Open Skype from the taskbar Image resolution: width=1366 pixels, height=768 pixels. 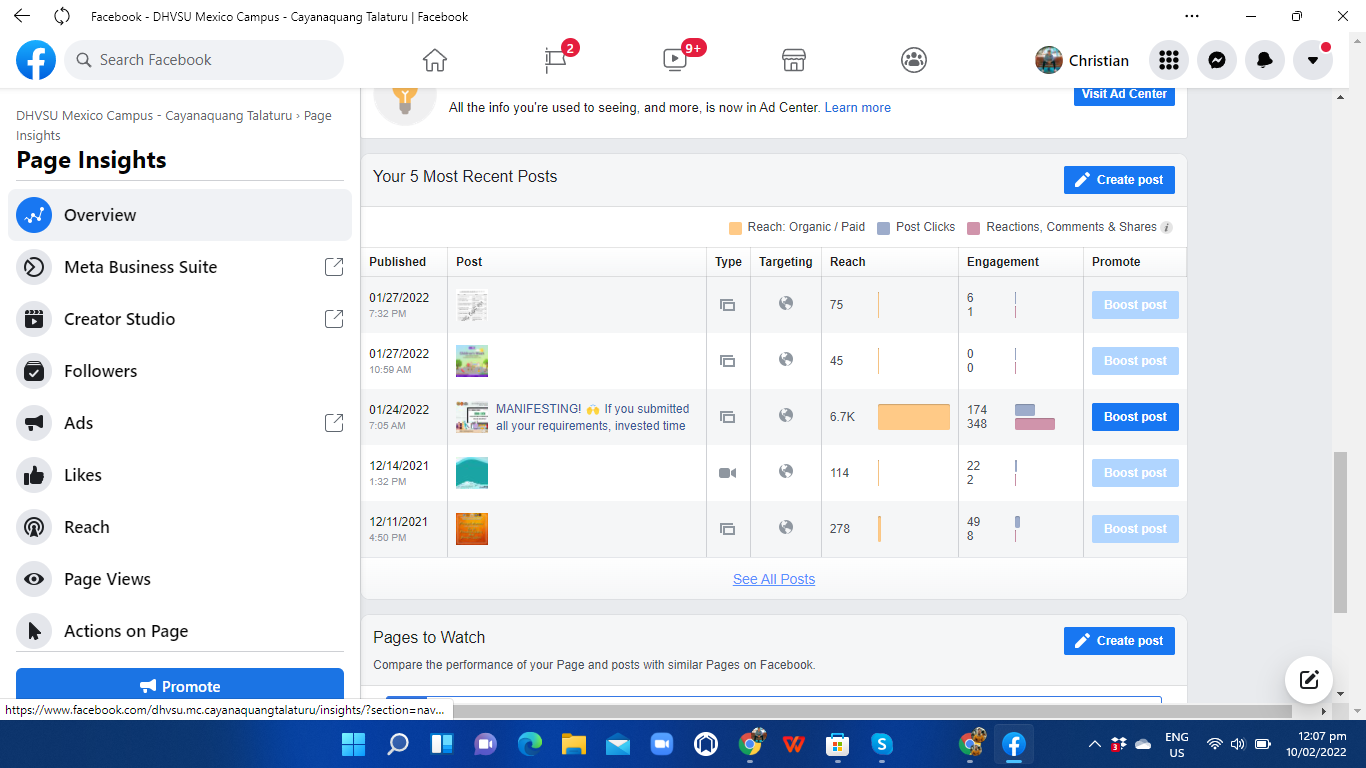pos(881,744)
